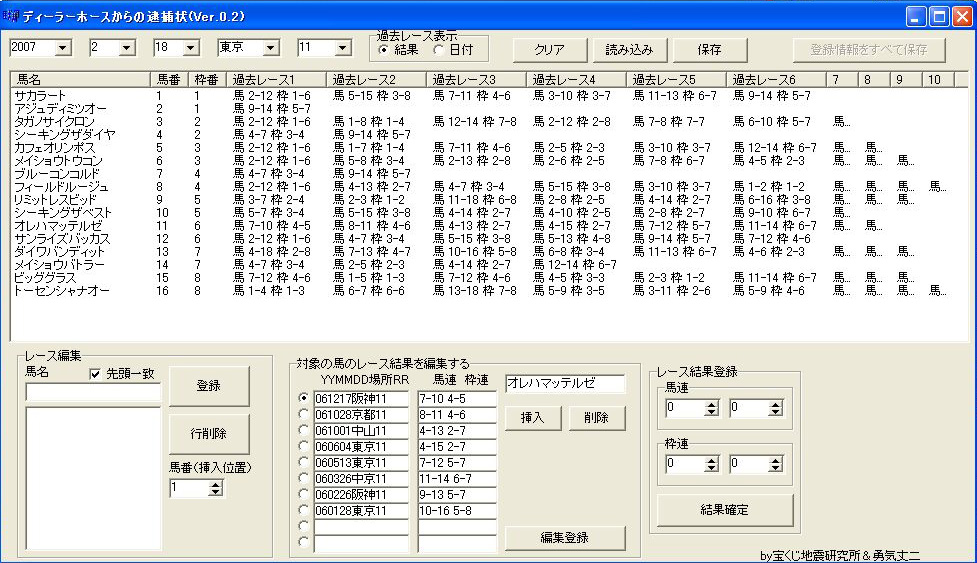Click the app icon in title bar
This screenshot has height=563, width=977.
(11, 17)
